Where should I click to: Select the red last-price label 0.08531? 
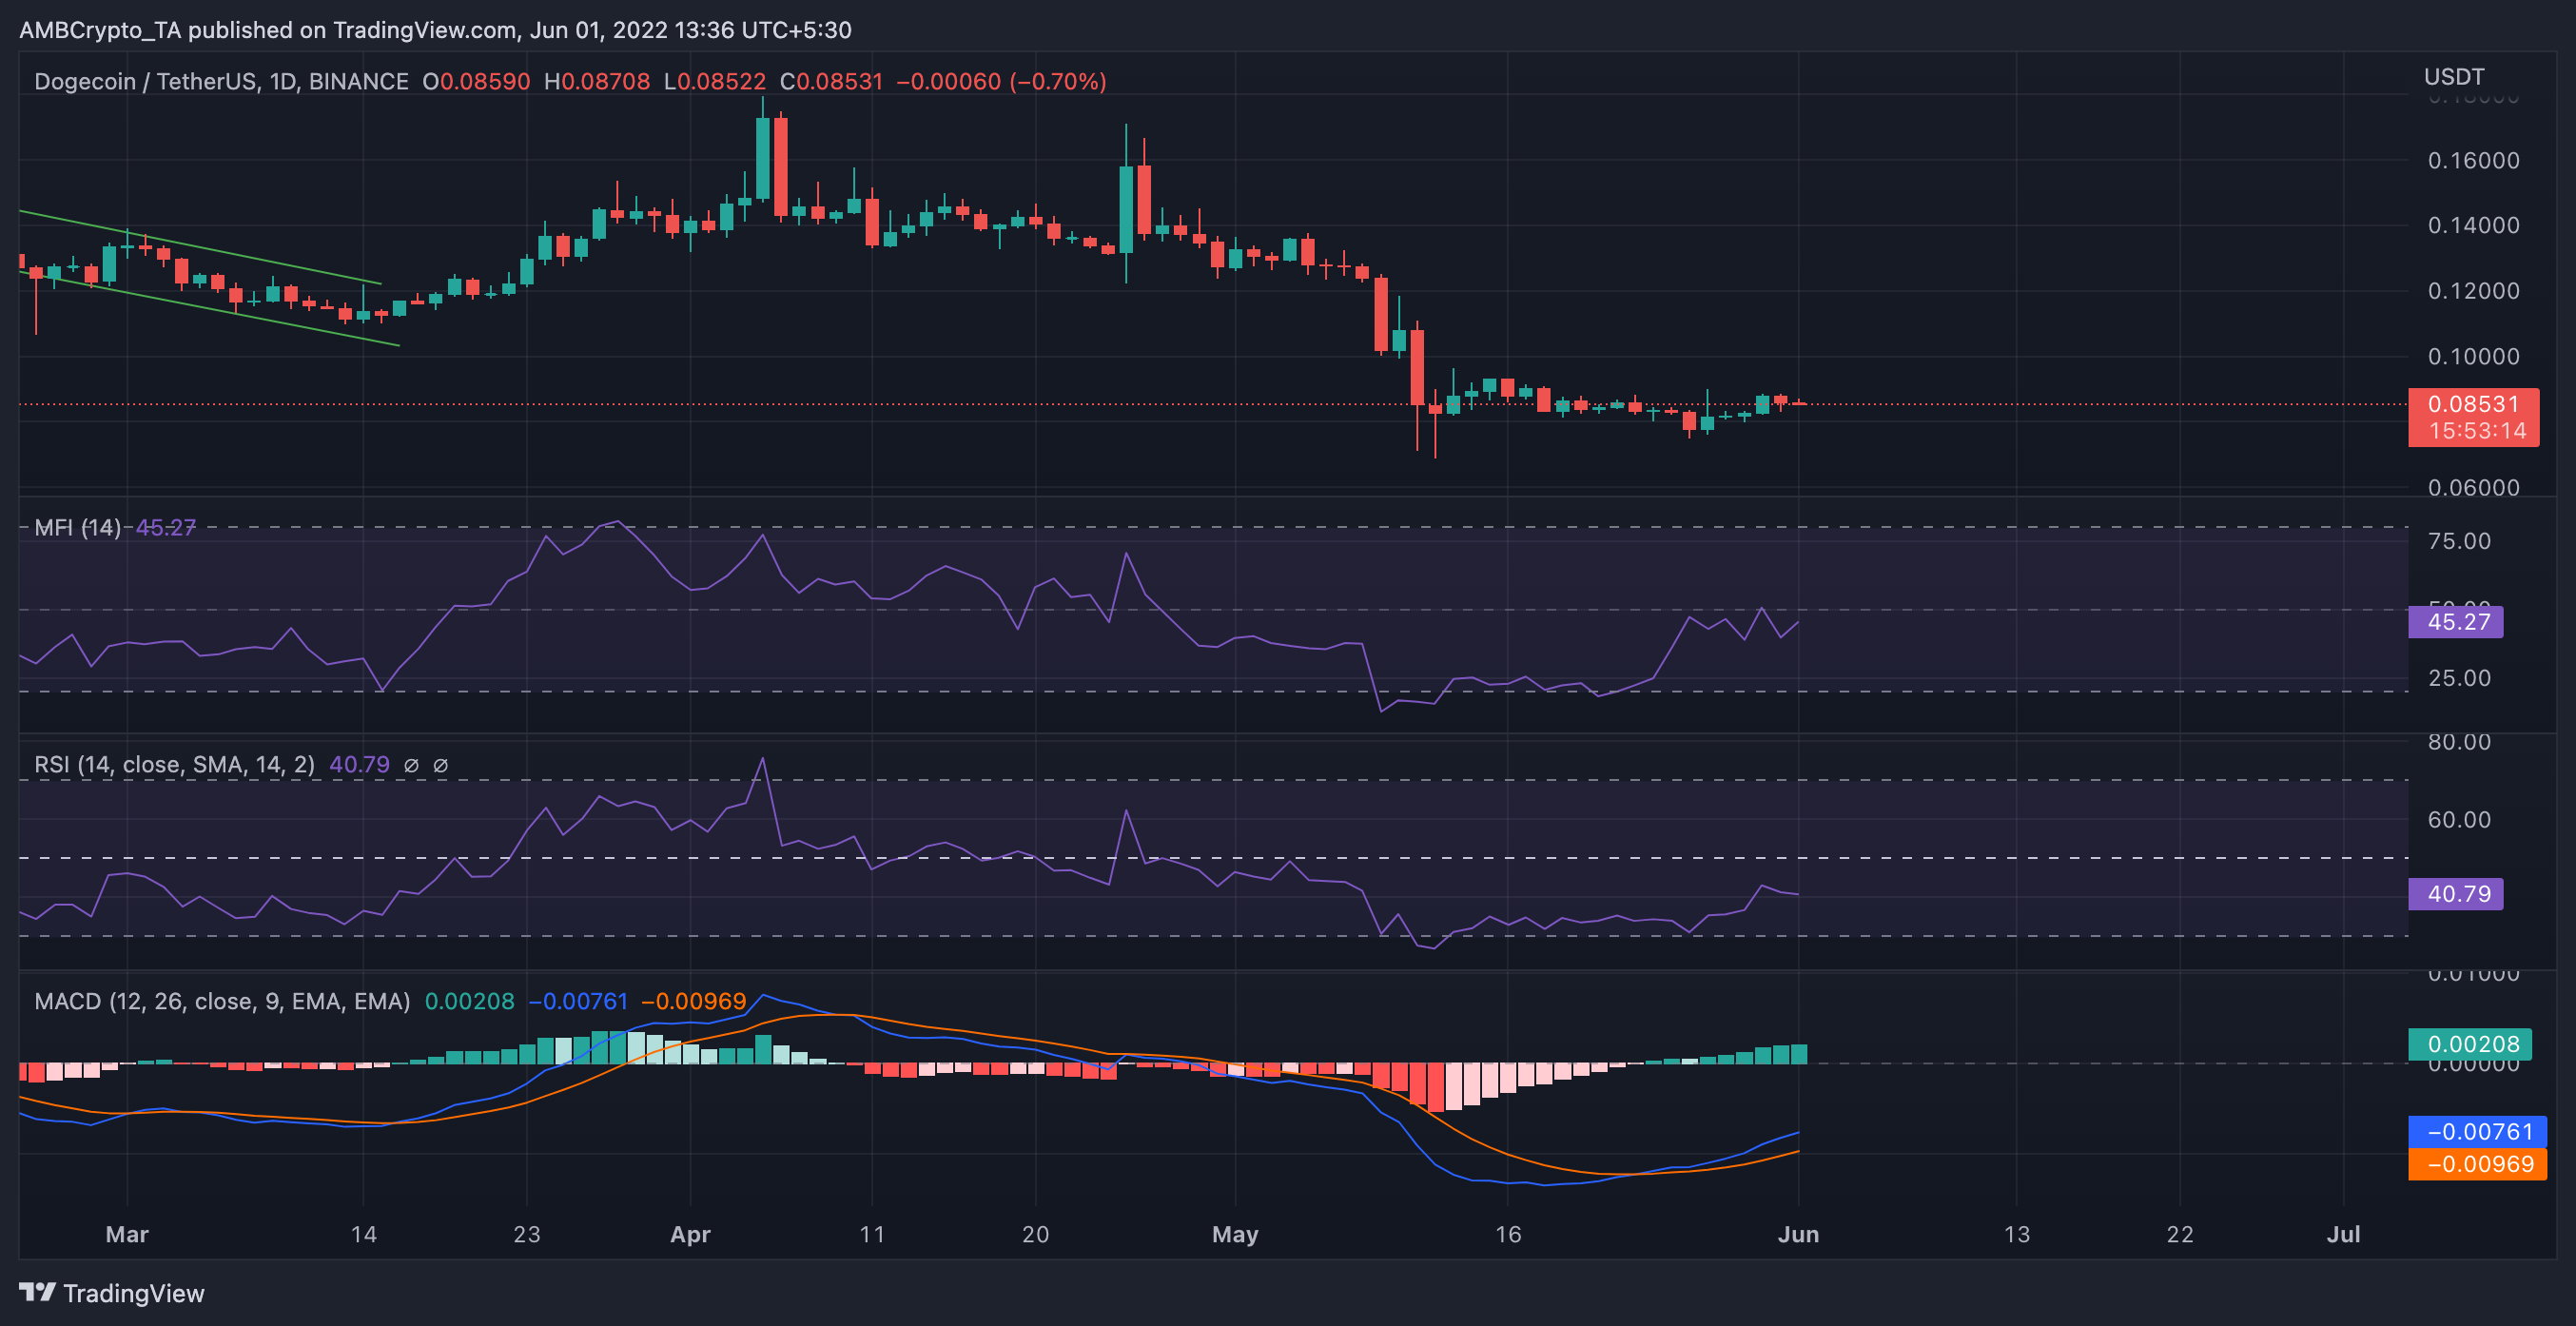[2477, 403]
